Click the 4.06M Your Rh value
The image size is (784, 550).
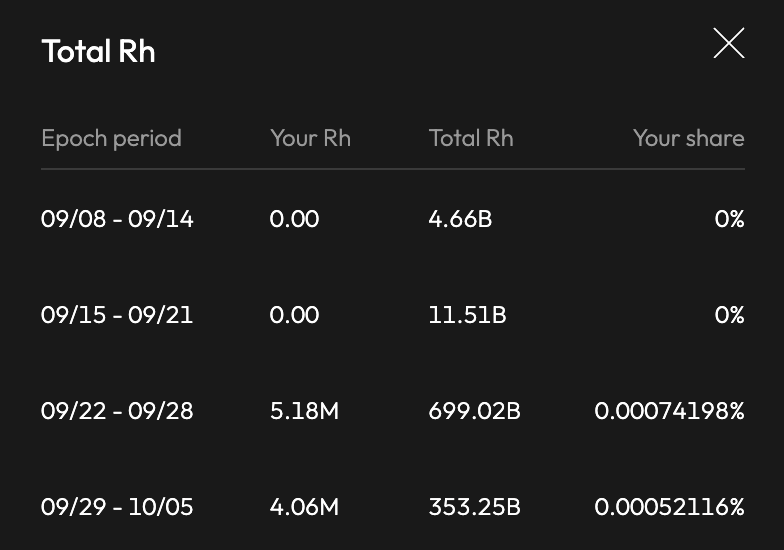(304, 507)
